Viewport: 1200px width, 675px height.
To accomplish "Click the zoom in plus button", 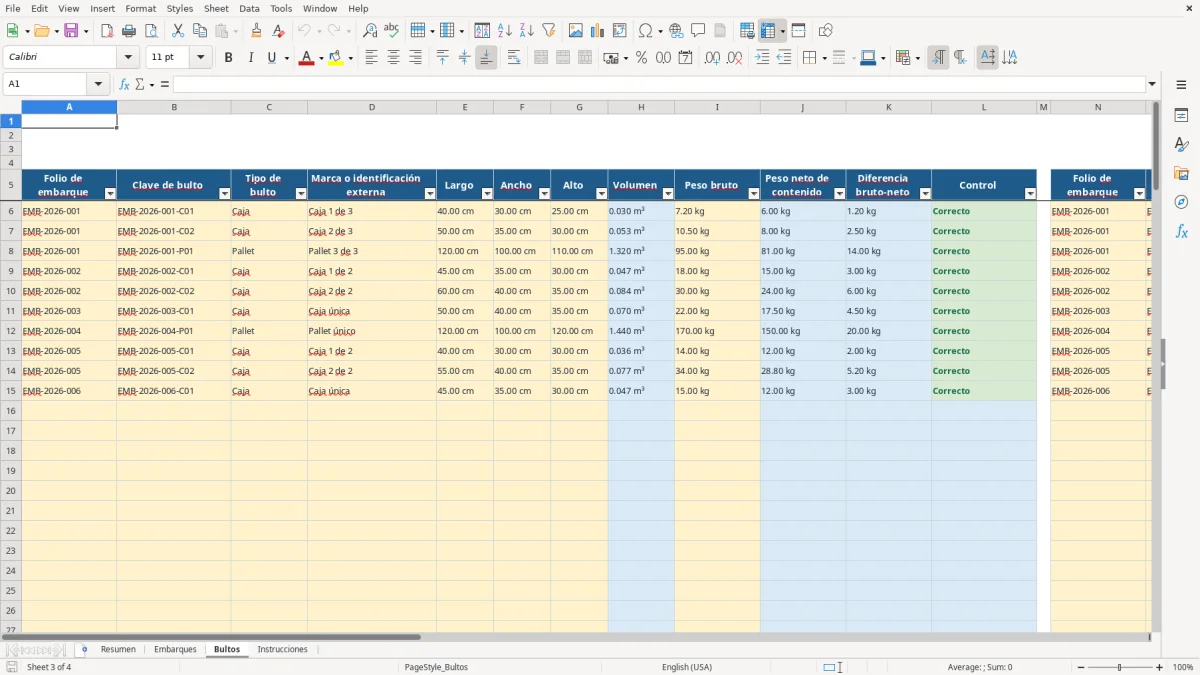I will pyautogui.click(x=1160, y=667).
